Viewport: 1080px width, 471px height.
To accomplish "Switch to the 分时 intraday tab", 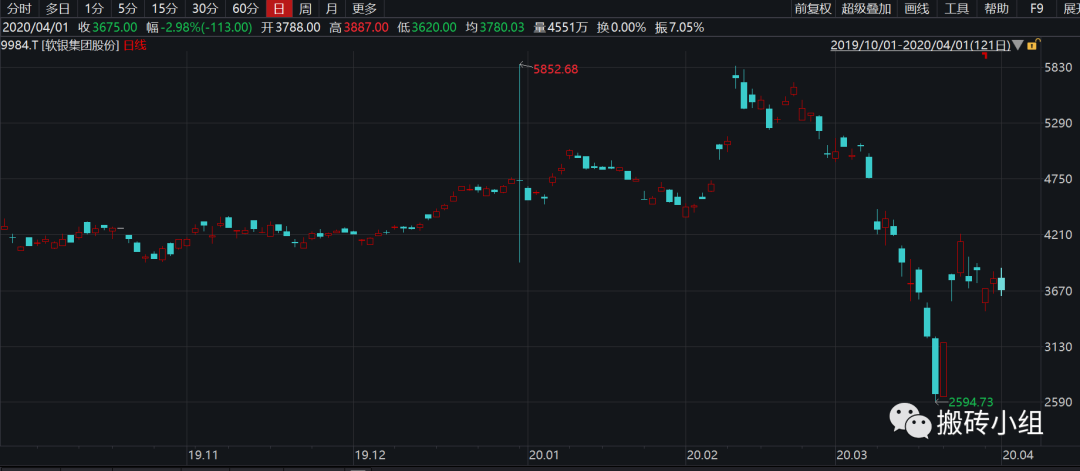I will click(19, 9).
